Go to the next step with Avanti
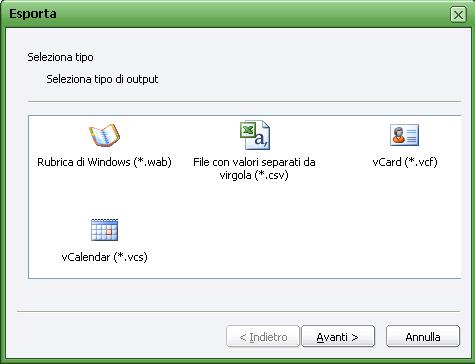The width and height of the screenshot is (475, 364). 338,337
